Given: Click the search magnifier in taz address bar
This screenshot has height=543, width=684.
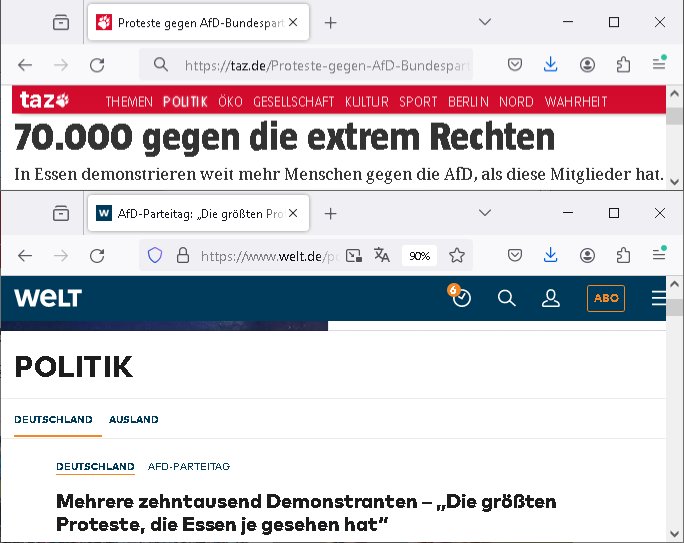Looking at the screenshot, I should pyautogui.click(x=161, y=65).
